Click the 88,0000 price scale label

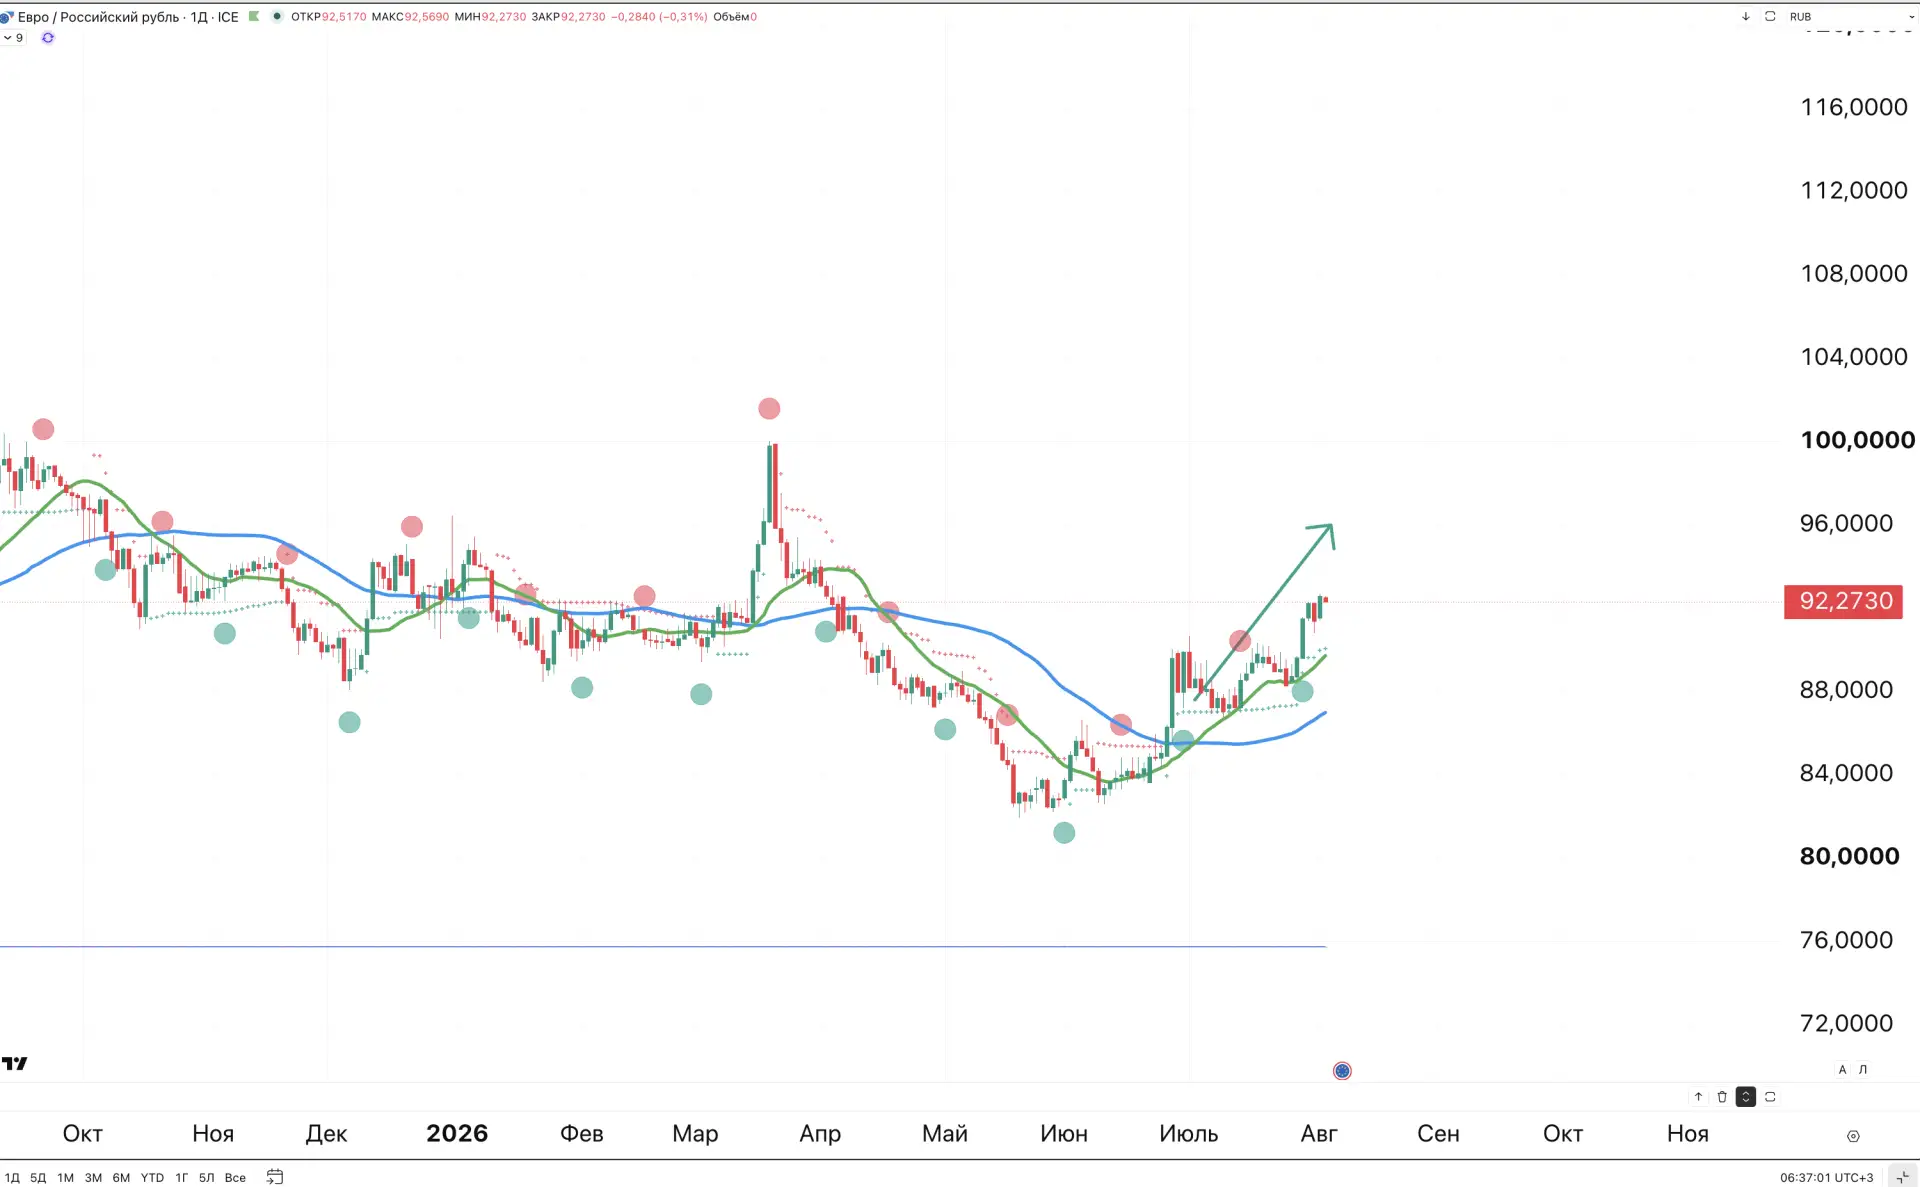click(x=1846, y=690)
